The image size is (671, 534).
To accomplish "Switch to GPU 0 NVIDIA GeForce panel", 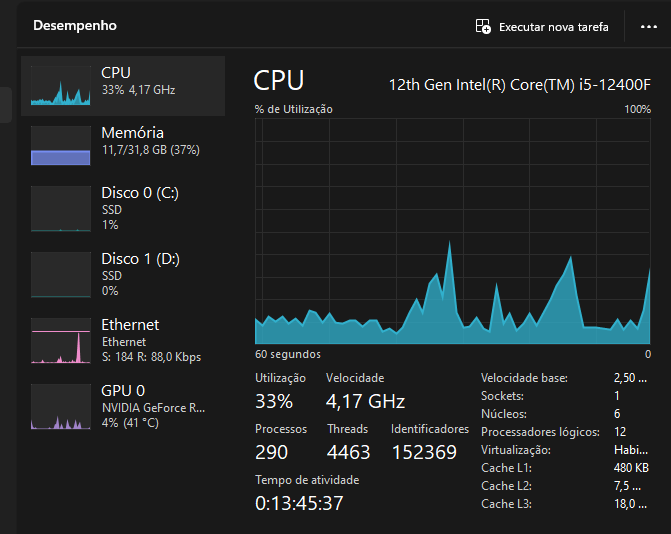I will coord(123,406).
